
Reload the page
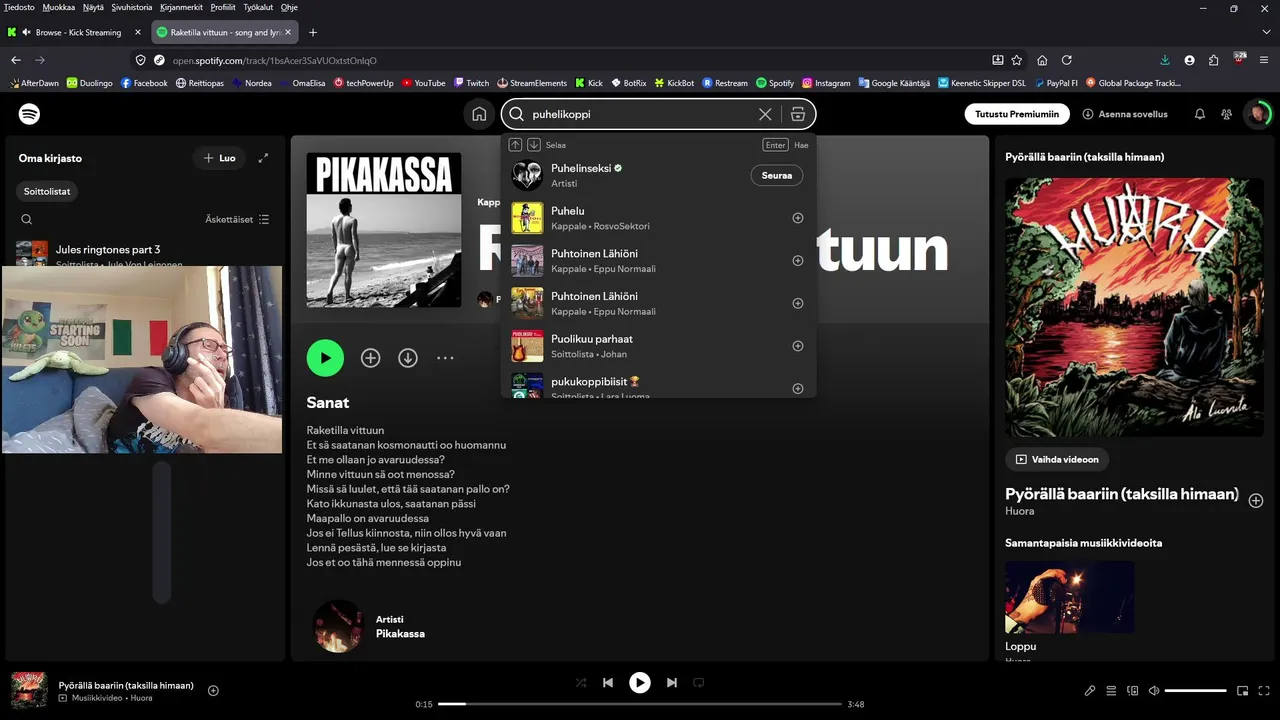[1067, 60]
